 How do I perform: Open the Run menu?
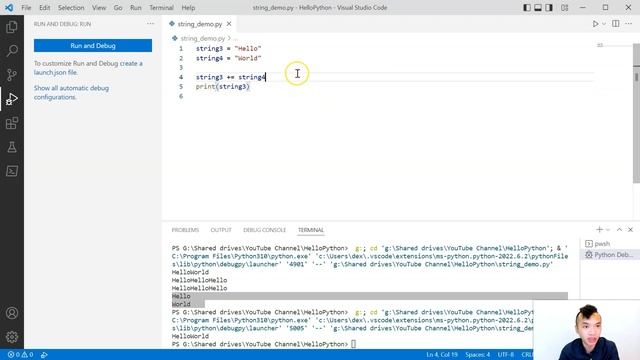tap(136, 8)
